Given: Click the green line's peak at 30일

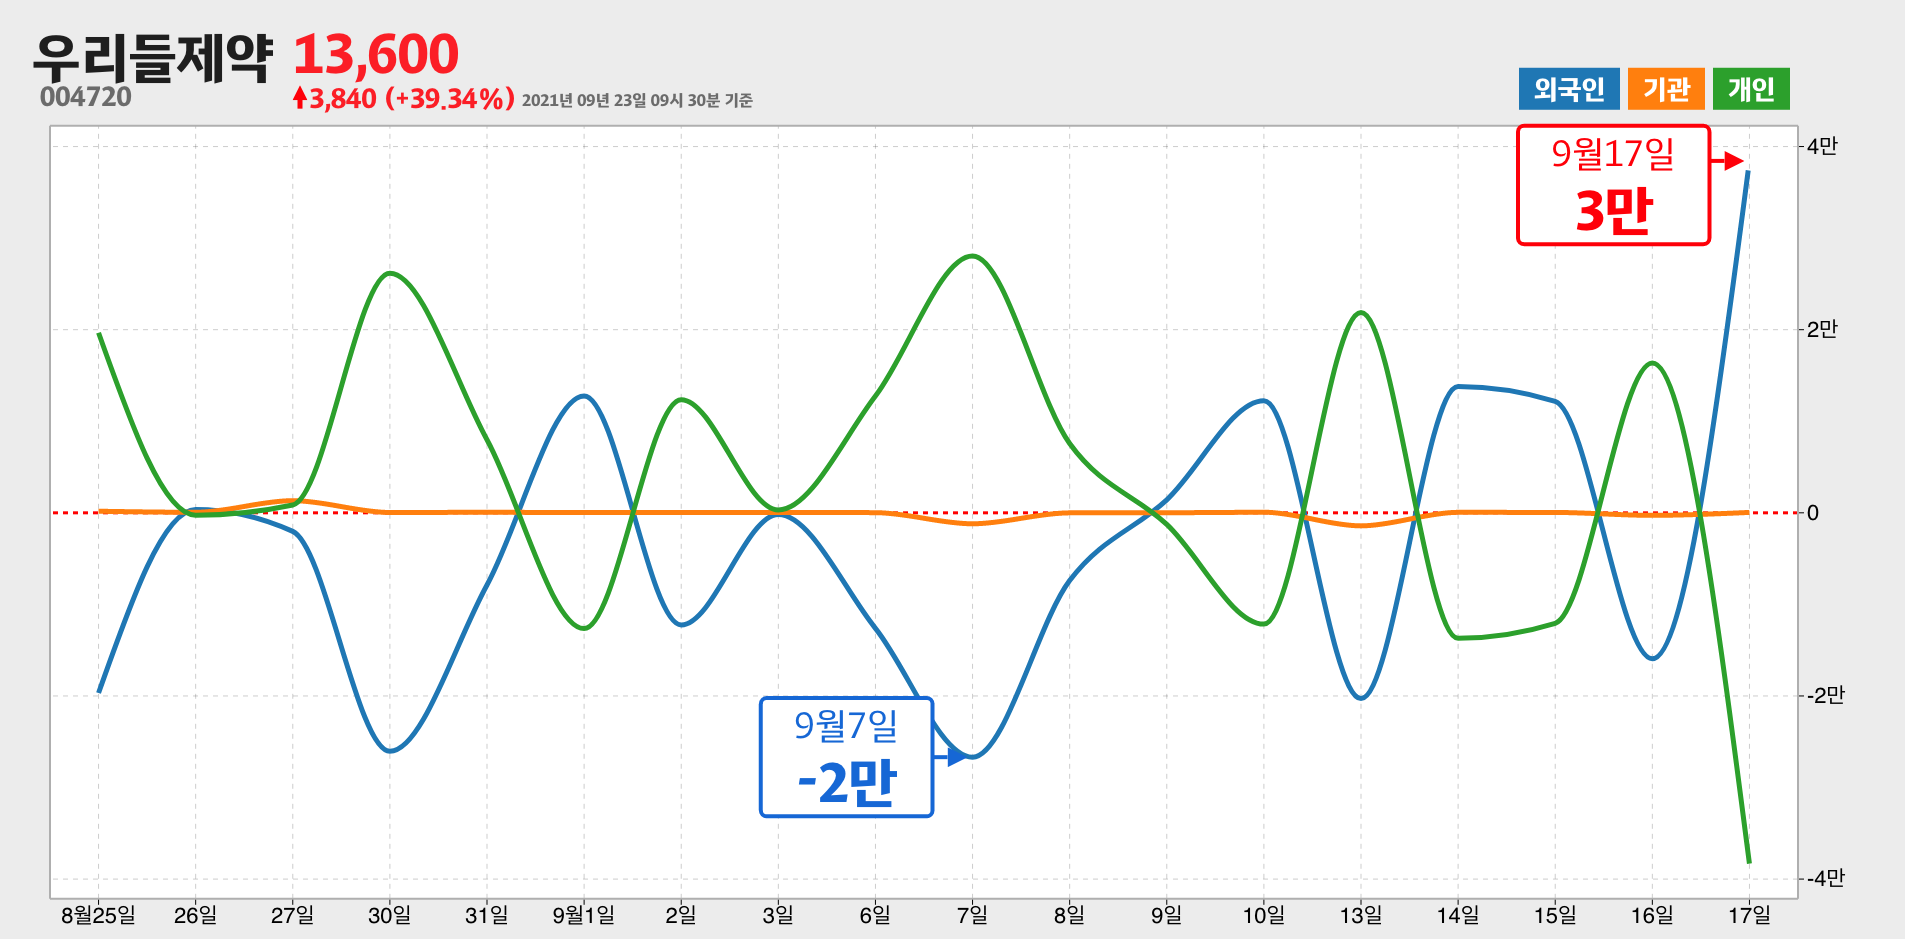Looking at the screenshot, I should (x=390, y=273).
